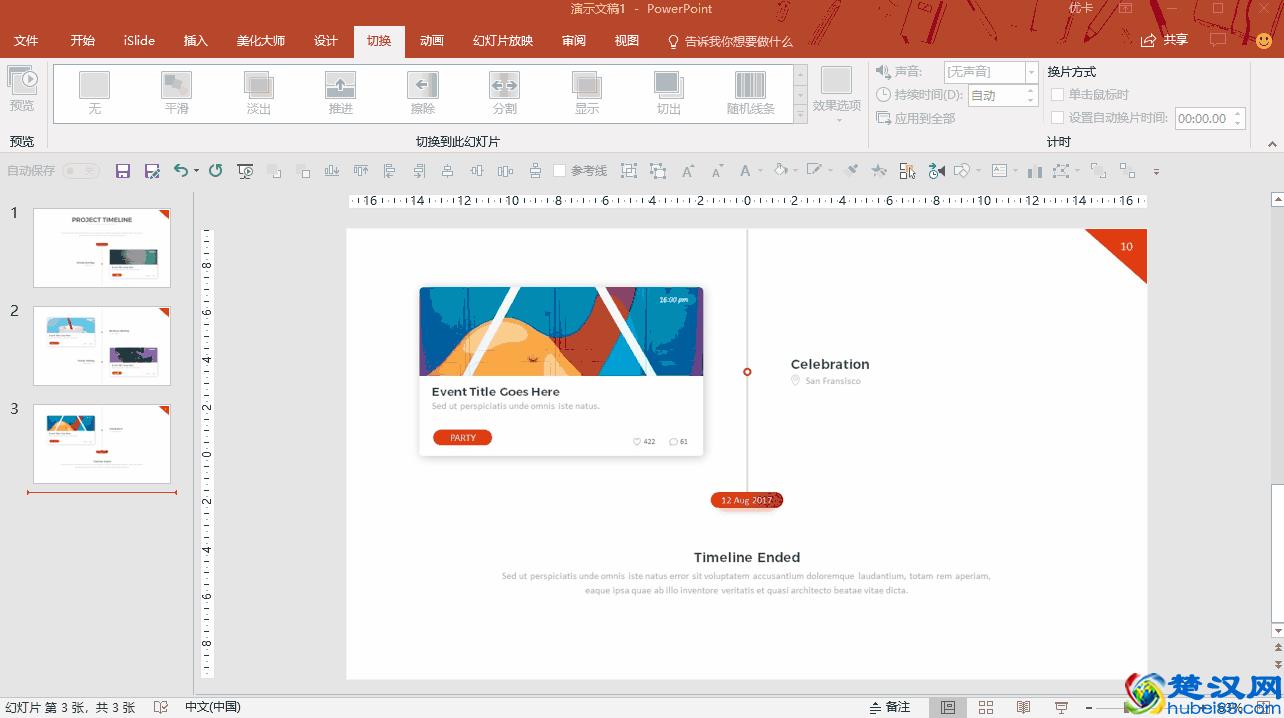Open reading view from the status bar
The width and height of the screenshot is (1284, 718).
click(x=1023, y=707)
